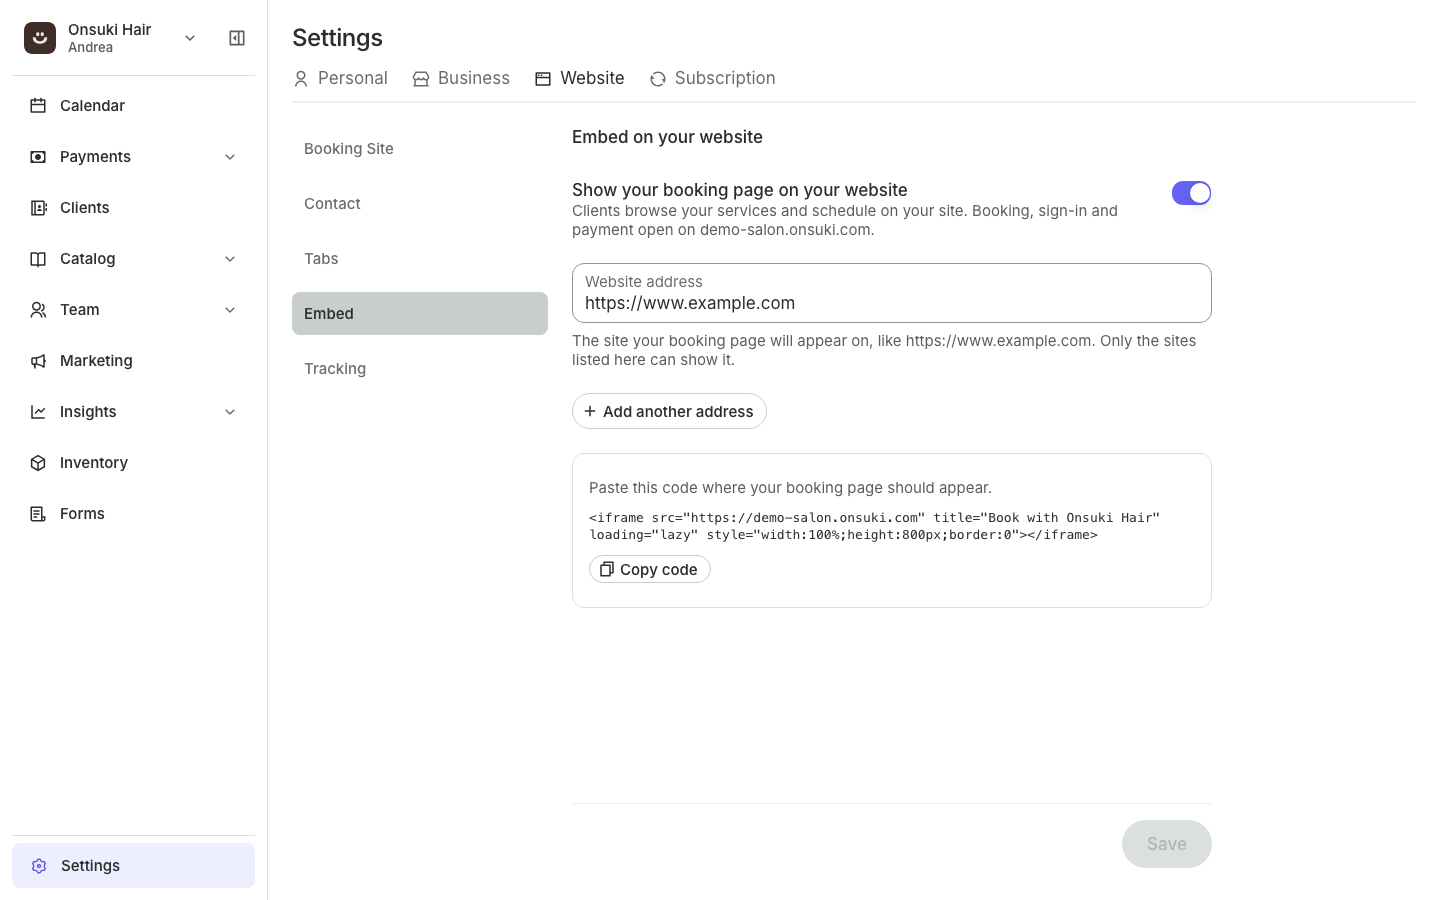Click into the Website address field

pyautogui.click(x=892, y=293)
